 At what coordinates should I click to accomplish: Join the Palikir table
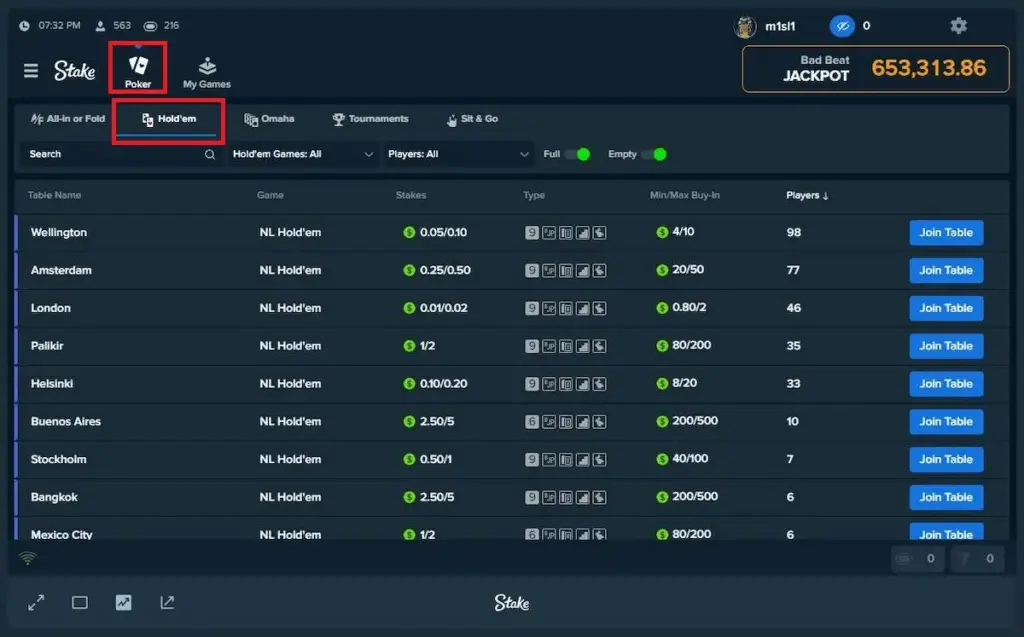click(x=946, y=346)
